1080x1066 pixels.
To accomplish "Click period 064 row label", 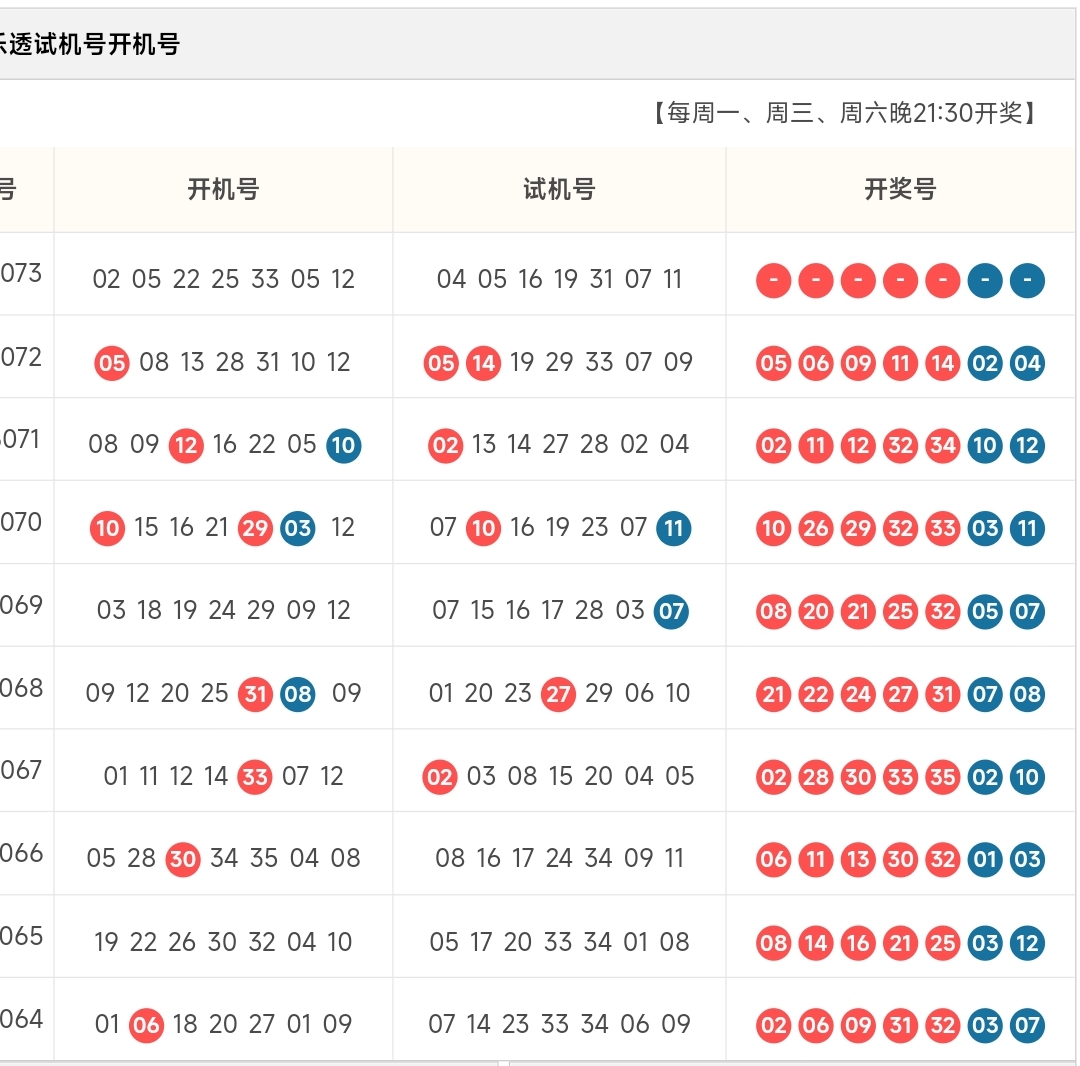I will 21,1018.
